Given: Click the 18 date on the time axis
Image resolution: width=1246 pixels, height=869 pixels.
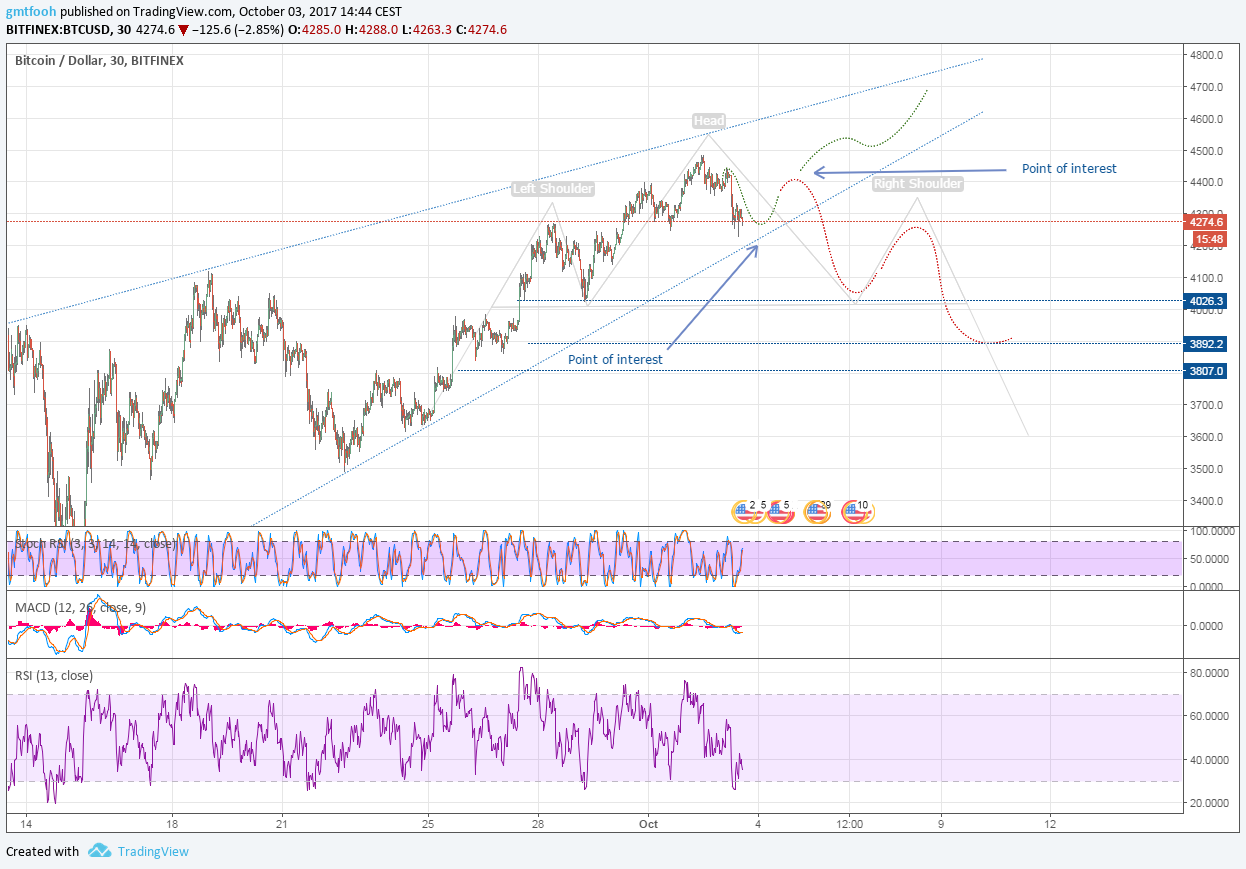Looking at the screenshot, I should click(x=172, y=823).
